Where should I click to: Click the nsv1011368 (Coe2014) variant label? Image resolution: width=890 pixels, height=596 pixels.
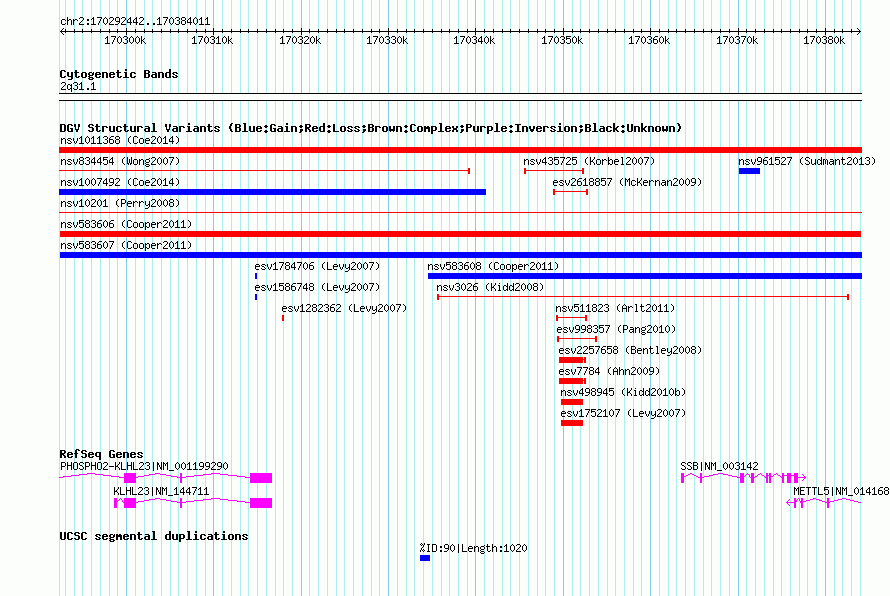point(120,140)
